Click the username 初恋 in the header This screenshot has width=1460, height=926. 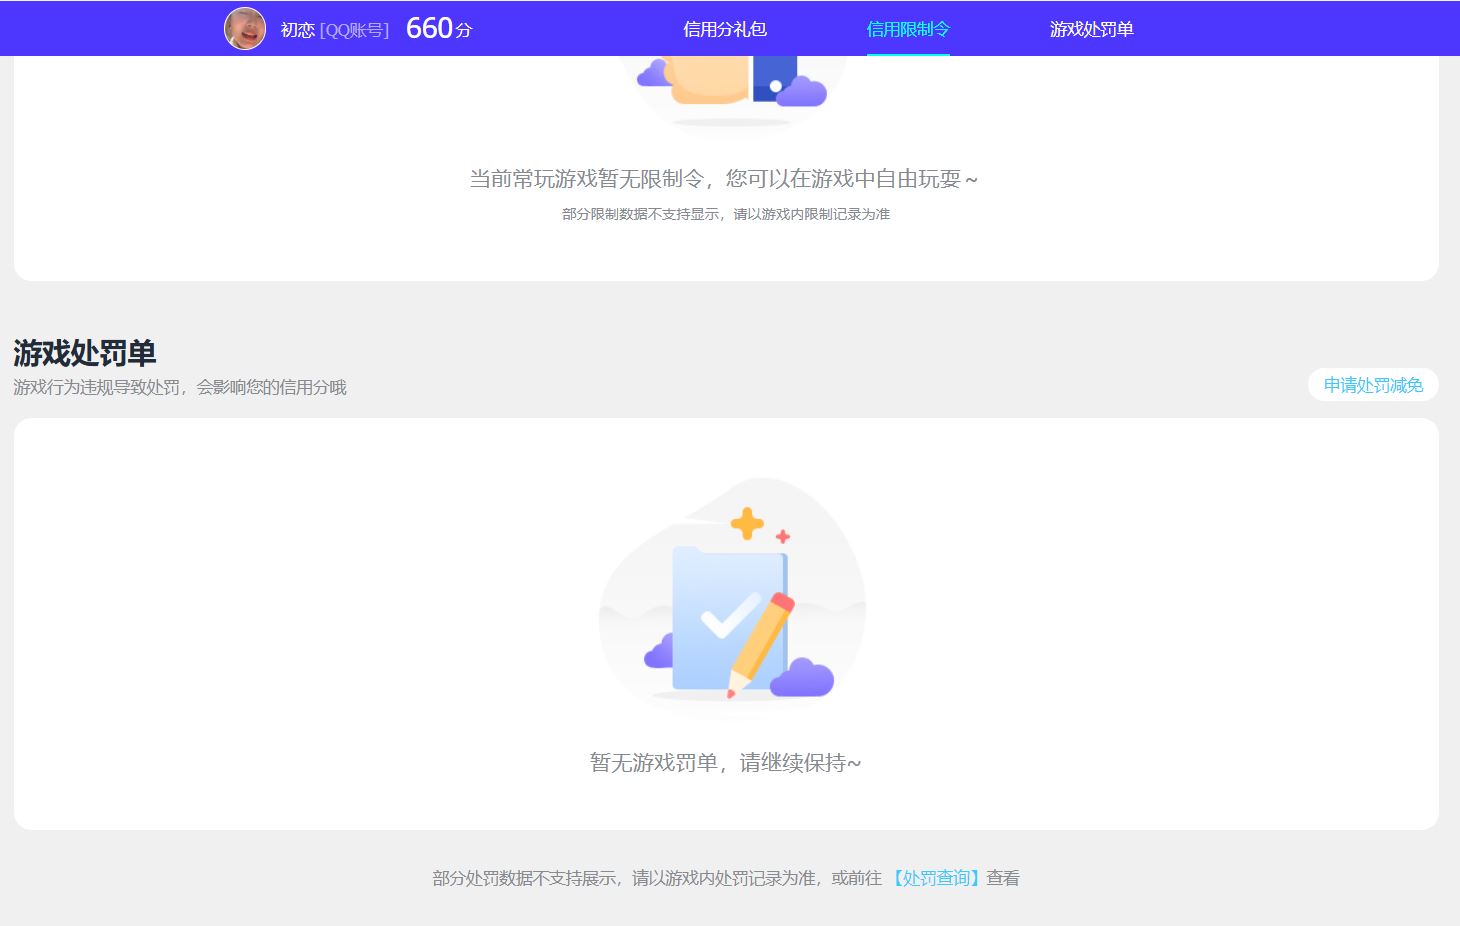click(297, 30)
